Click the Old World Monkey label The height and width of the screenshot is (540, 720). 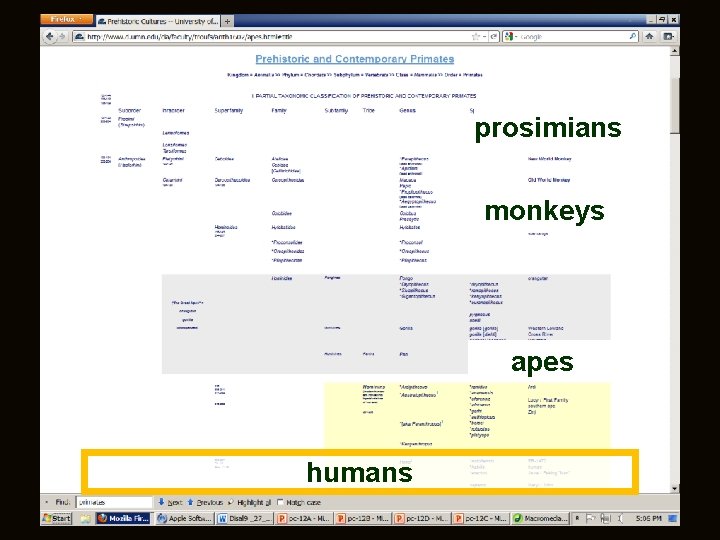tap(549, 180)
